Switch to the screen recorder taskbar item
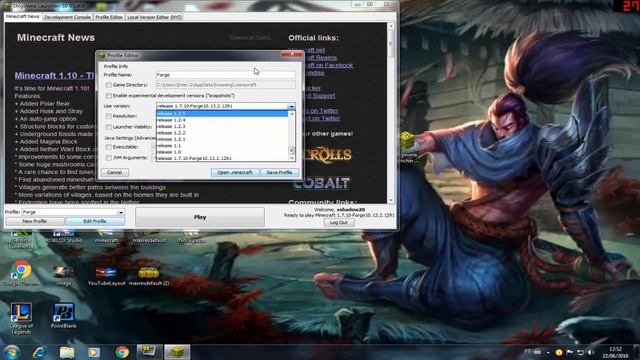640x360 pixels. point(149,352)
